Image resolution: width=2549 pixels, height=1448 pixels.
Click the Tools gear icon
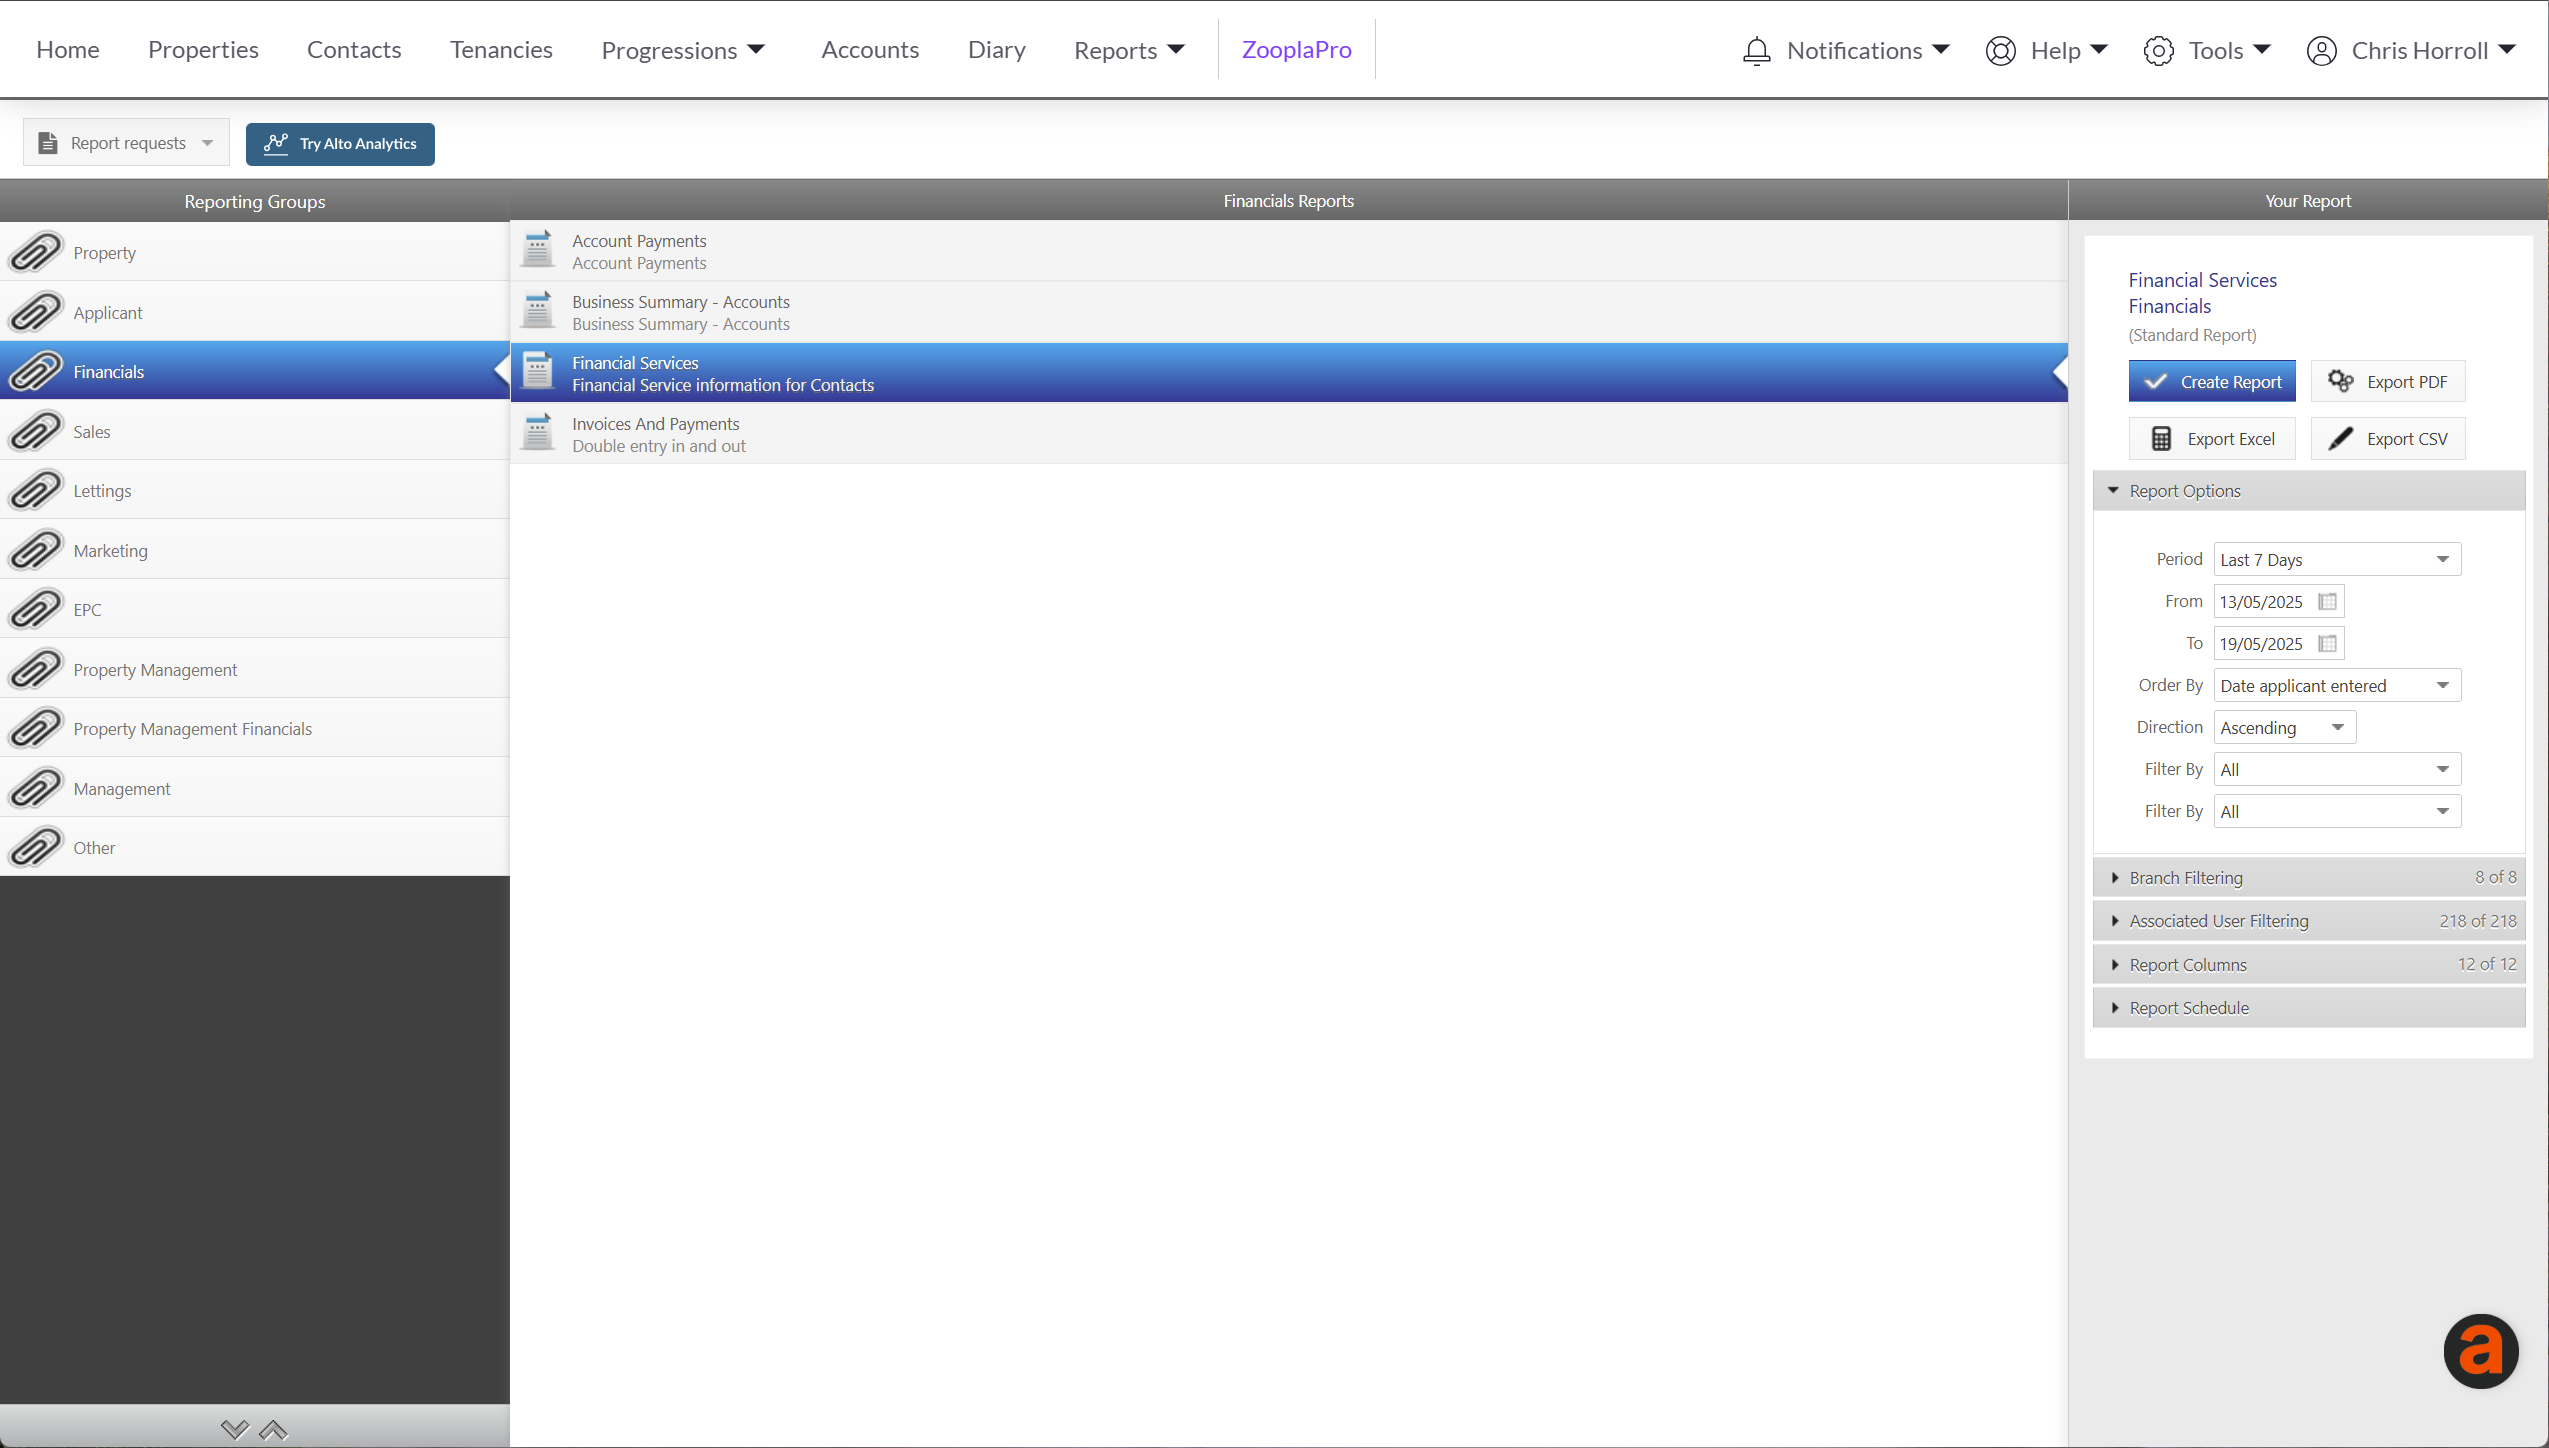(2158, 50)
